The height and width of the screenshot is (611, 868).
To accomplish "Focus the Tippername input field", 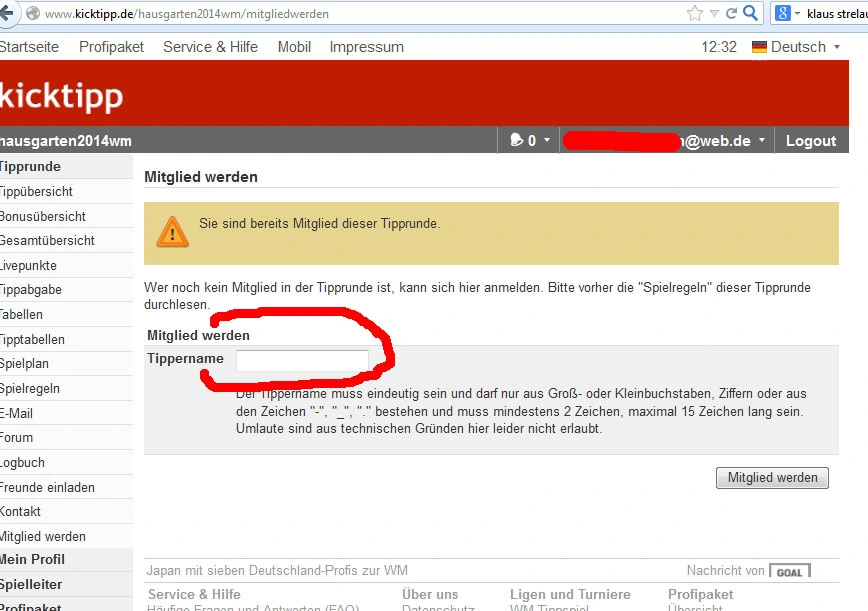I will pyautogui.click(x=302, y=360).
